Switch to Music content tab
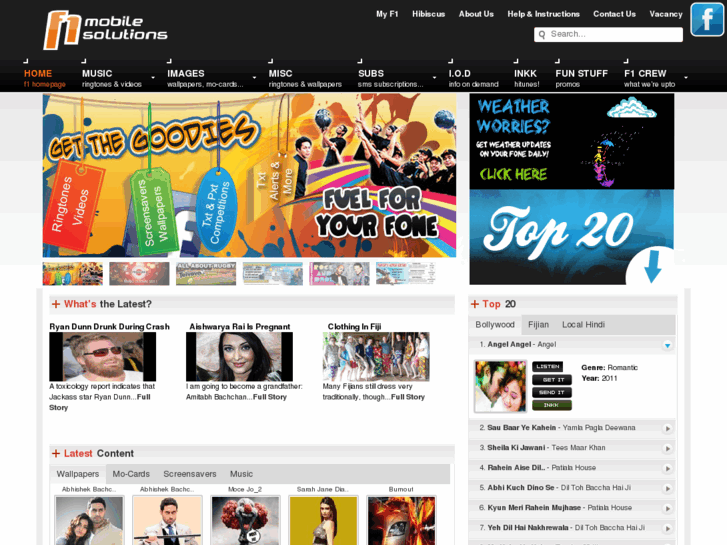The width and height of the screenshot is (727, 545). pos(241,474)
